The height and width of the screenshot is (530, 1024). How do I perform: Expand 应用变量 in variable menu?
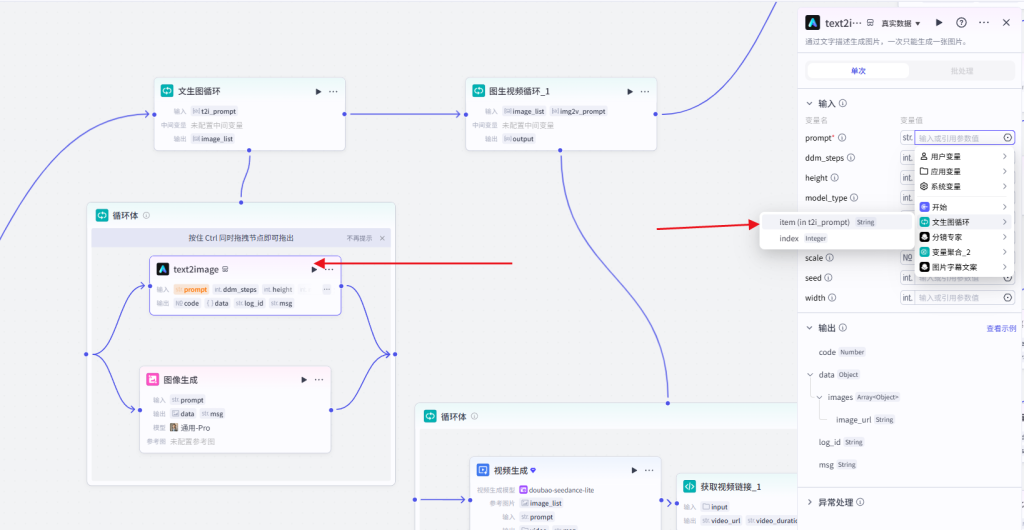[x=964, y=172]
